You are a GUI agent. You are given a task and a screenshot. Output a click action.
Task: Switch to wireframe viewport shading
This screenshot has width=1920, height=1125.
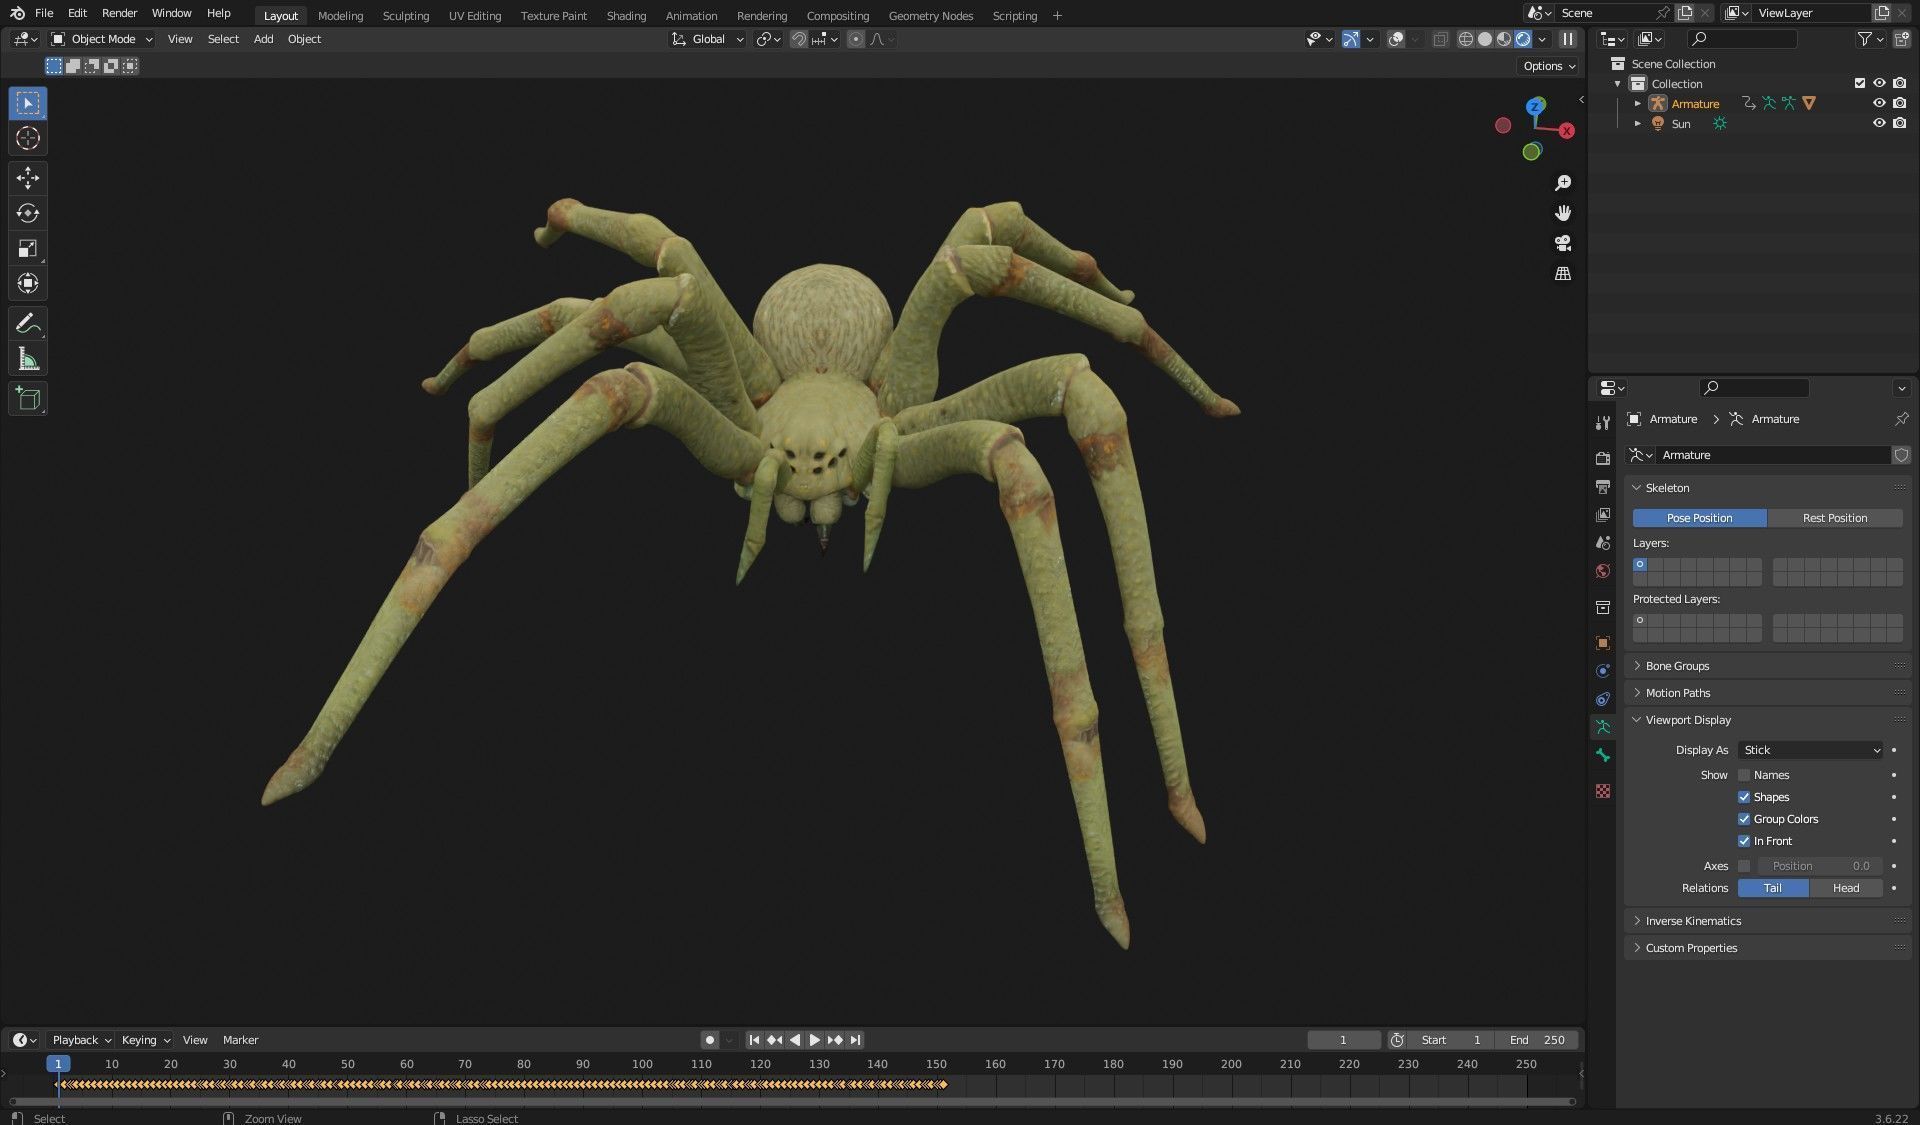tap(1466, 39)
